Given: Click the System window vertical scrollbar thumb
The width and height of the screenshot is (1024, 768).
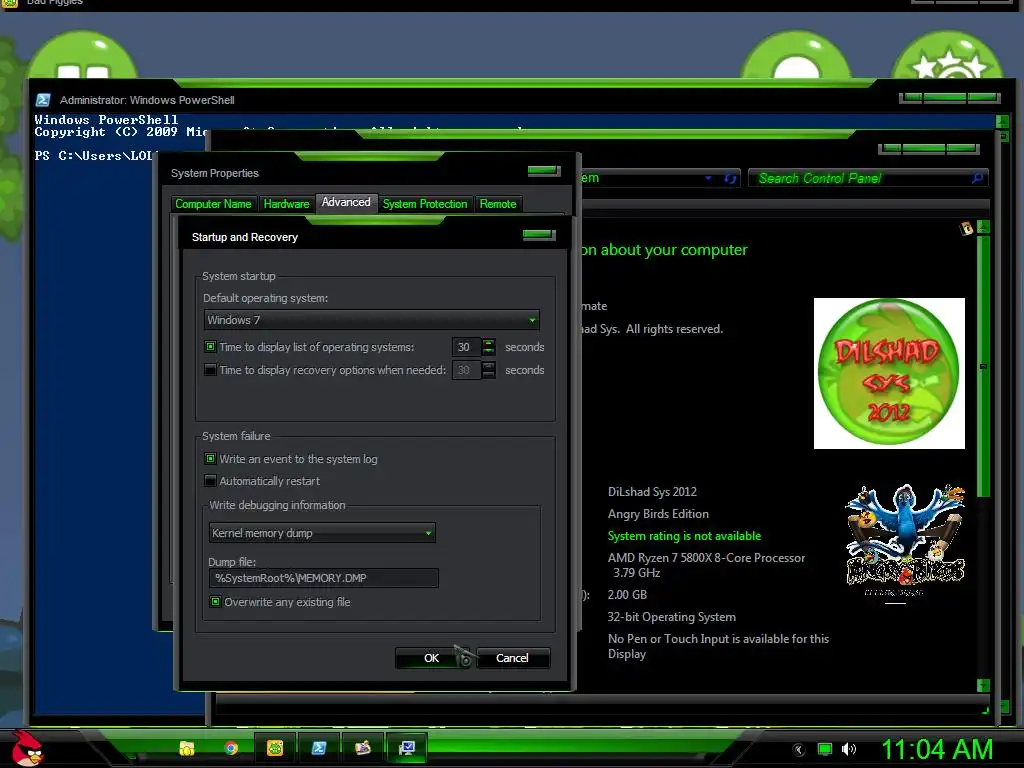Looking at the screenshot, I should coord(984,366).
